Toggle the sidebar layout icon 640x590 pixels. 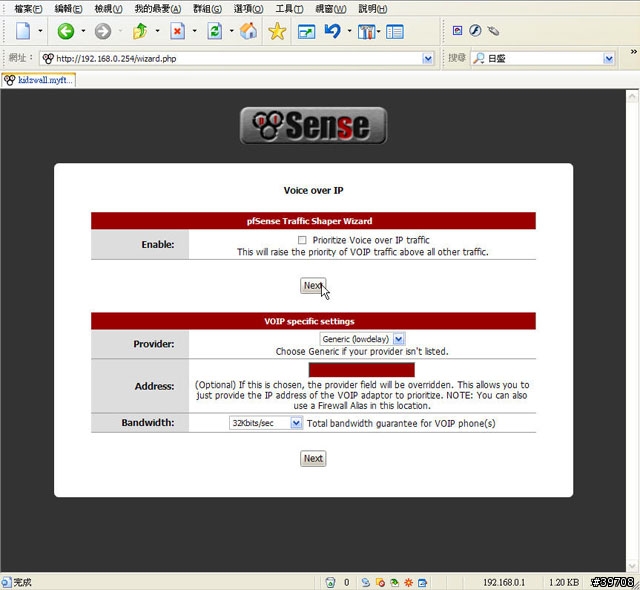click(395, 32)
